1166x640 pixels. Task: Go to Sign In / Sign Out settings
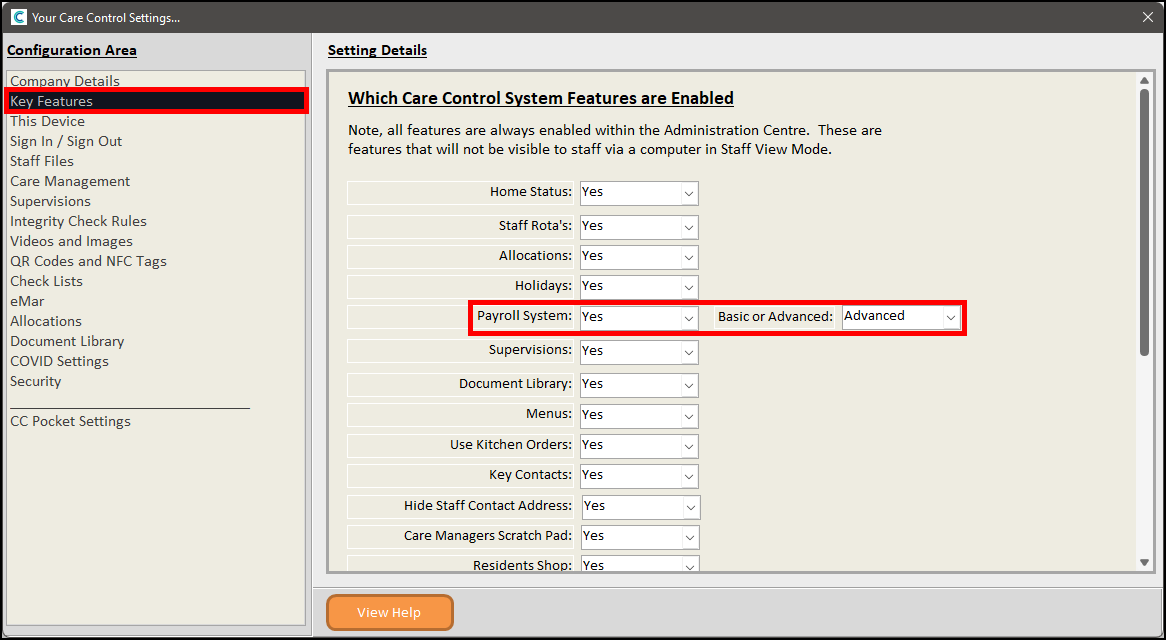pyautogui.click(x=66, y=141)
